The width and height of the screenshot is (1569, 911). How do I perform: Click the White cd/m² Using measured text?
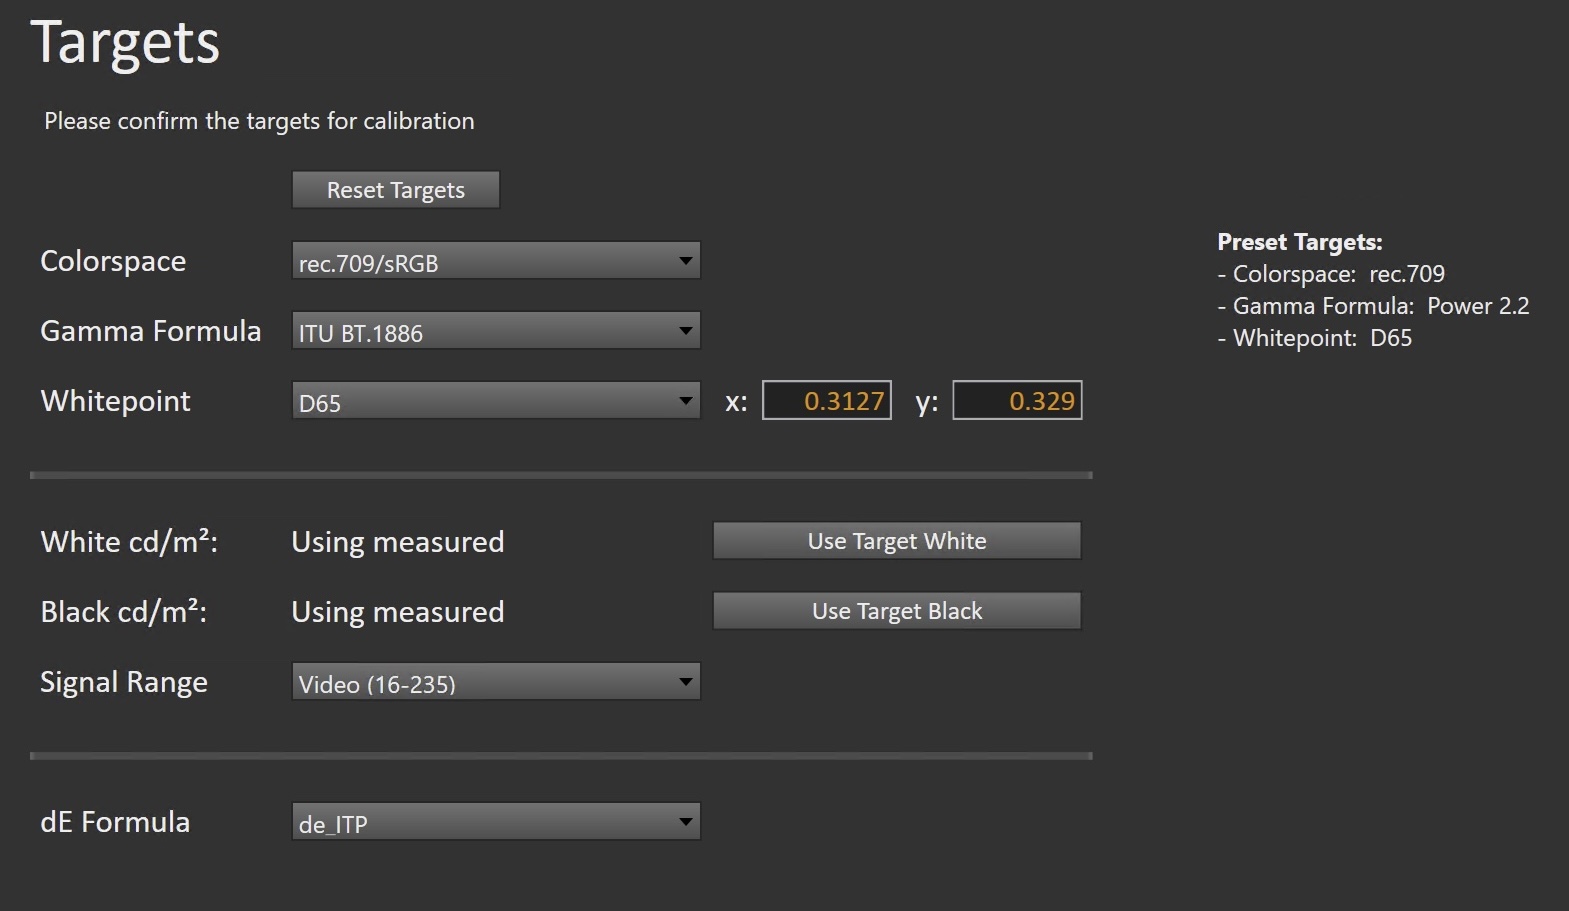pyautogui.click(x=397, y=542)
